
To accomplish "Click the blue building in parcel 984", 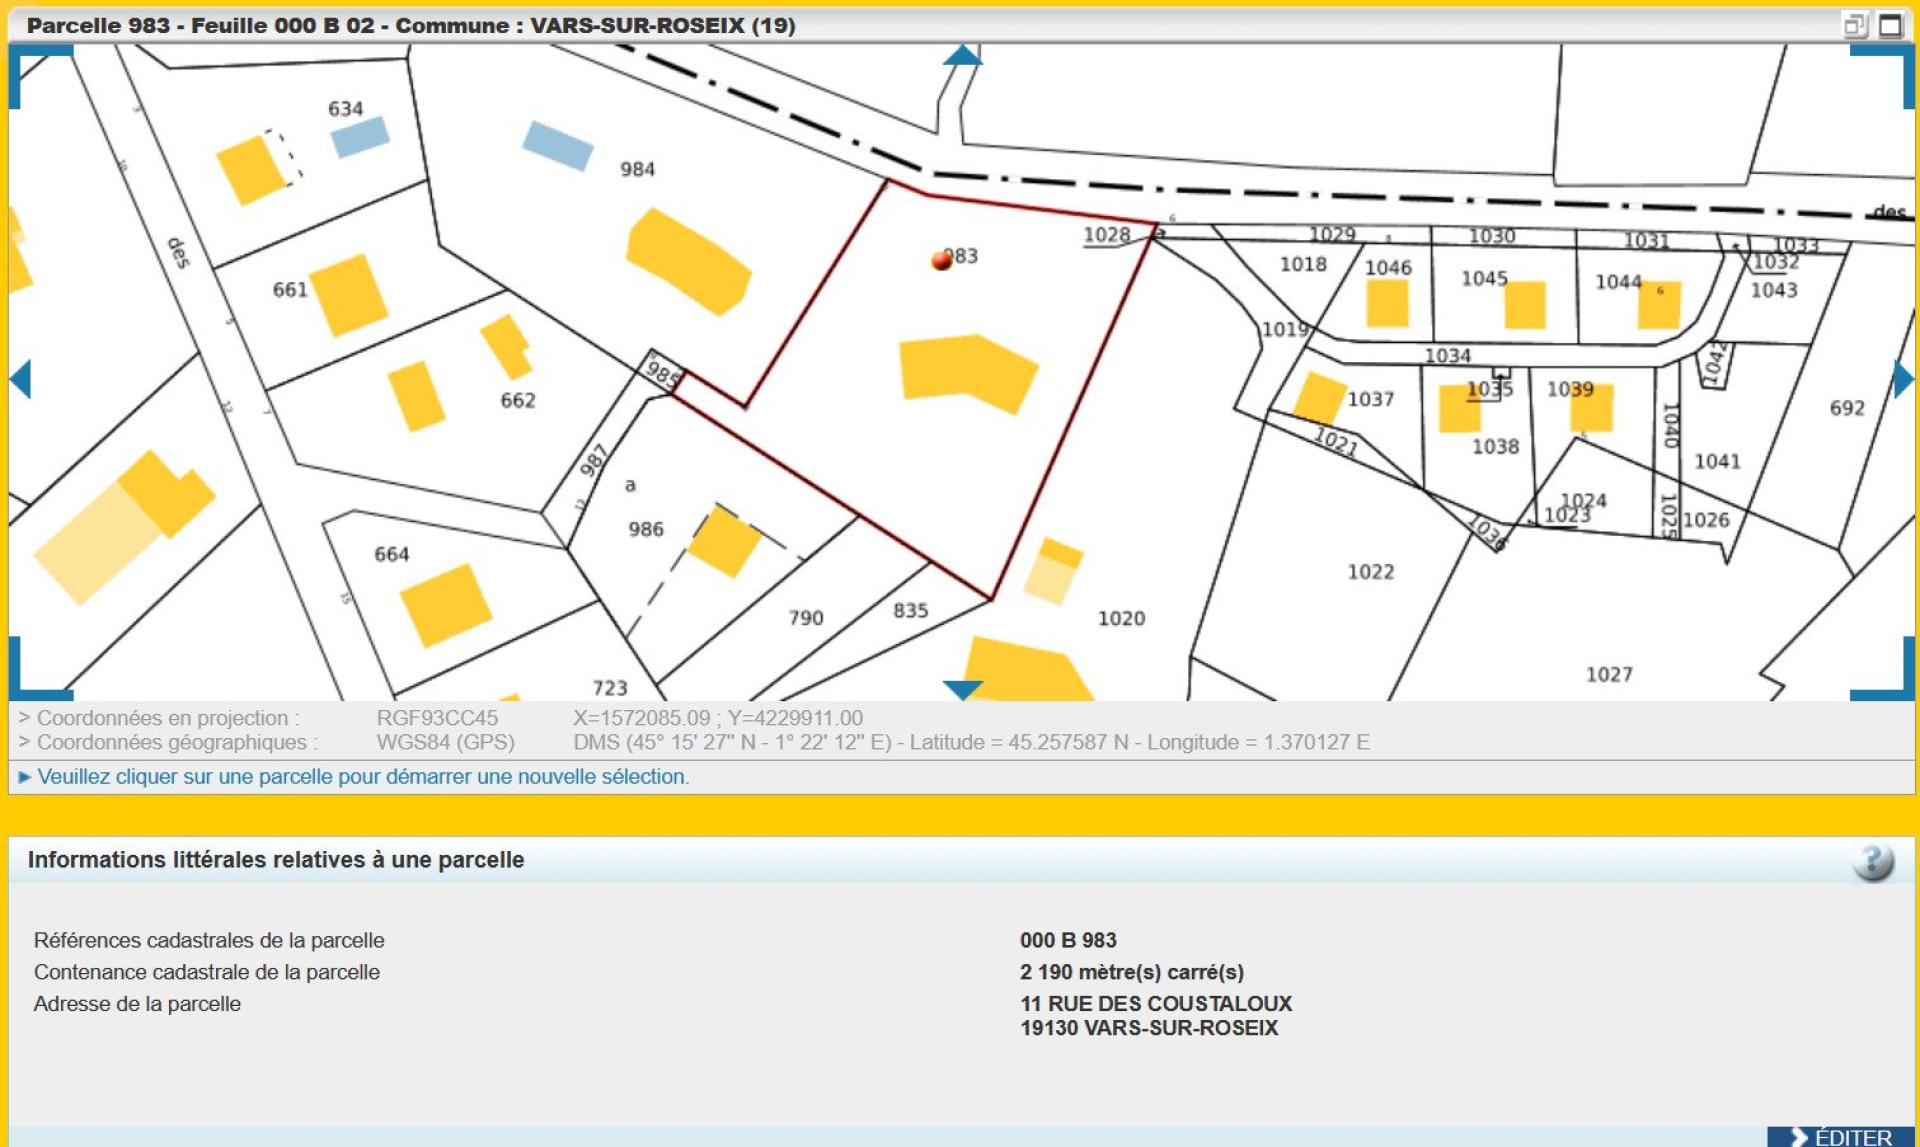I will click(x=557, y=145).
